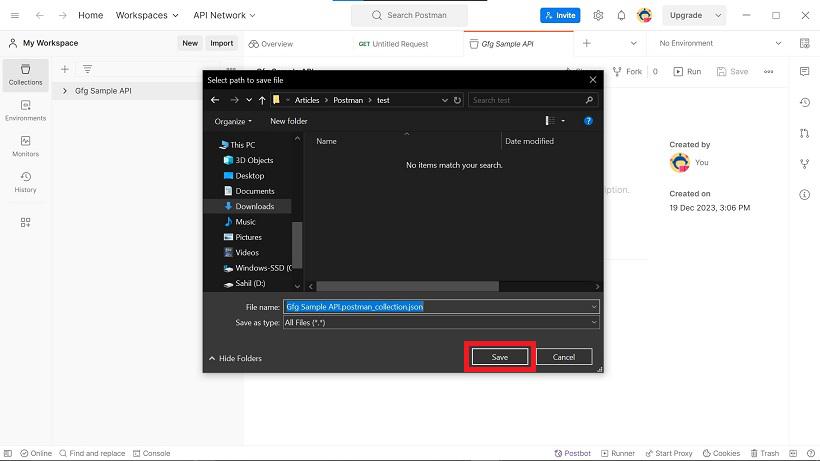Switch to the Untitled Request tab

pyautogui.click(x=393, y=44)
